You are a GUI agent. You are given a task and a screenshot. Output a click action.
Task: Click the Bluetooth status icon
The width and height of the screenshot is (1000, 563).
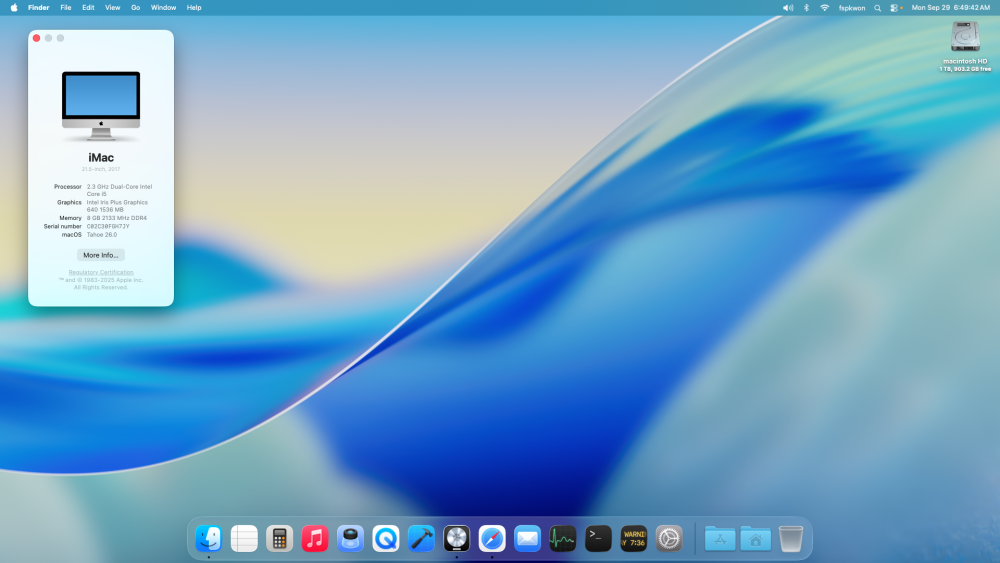(806, 8)
